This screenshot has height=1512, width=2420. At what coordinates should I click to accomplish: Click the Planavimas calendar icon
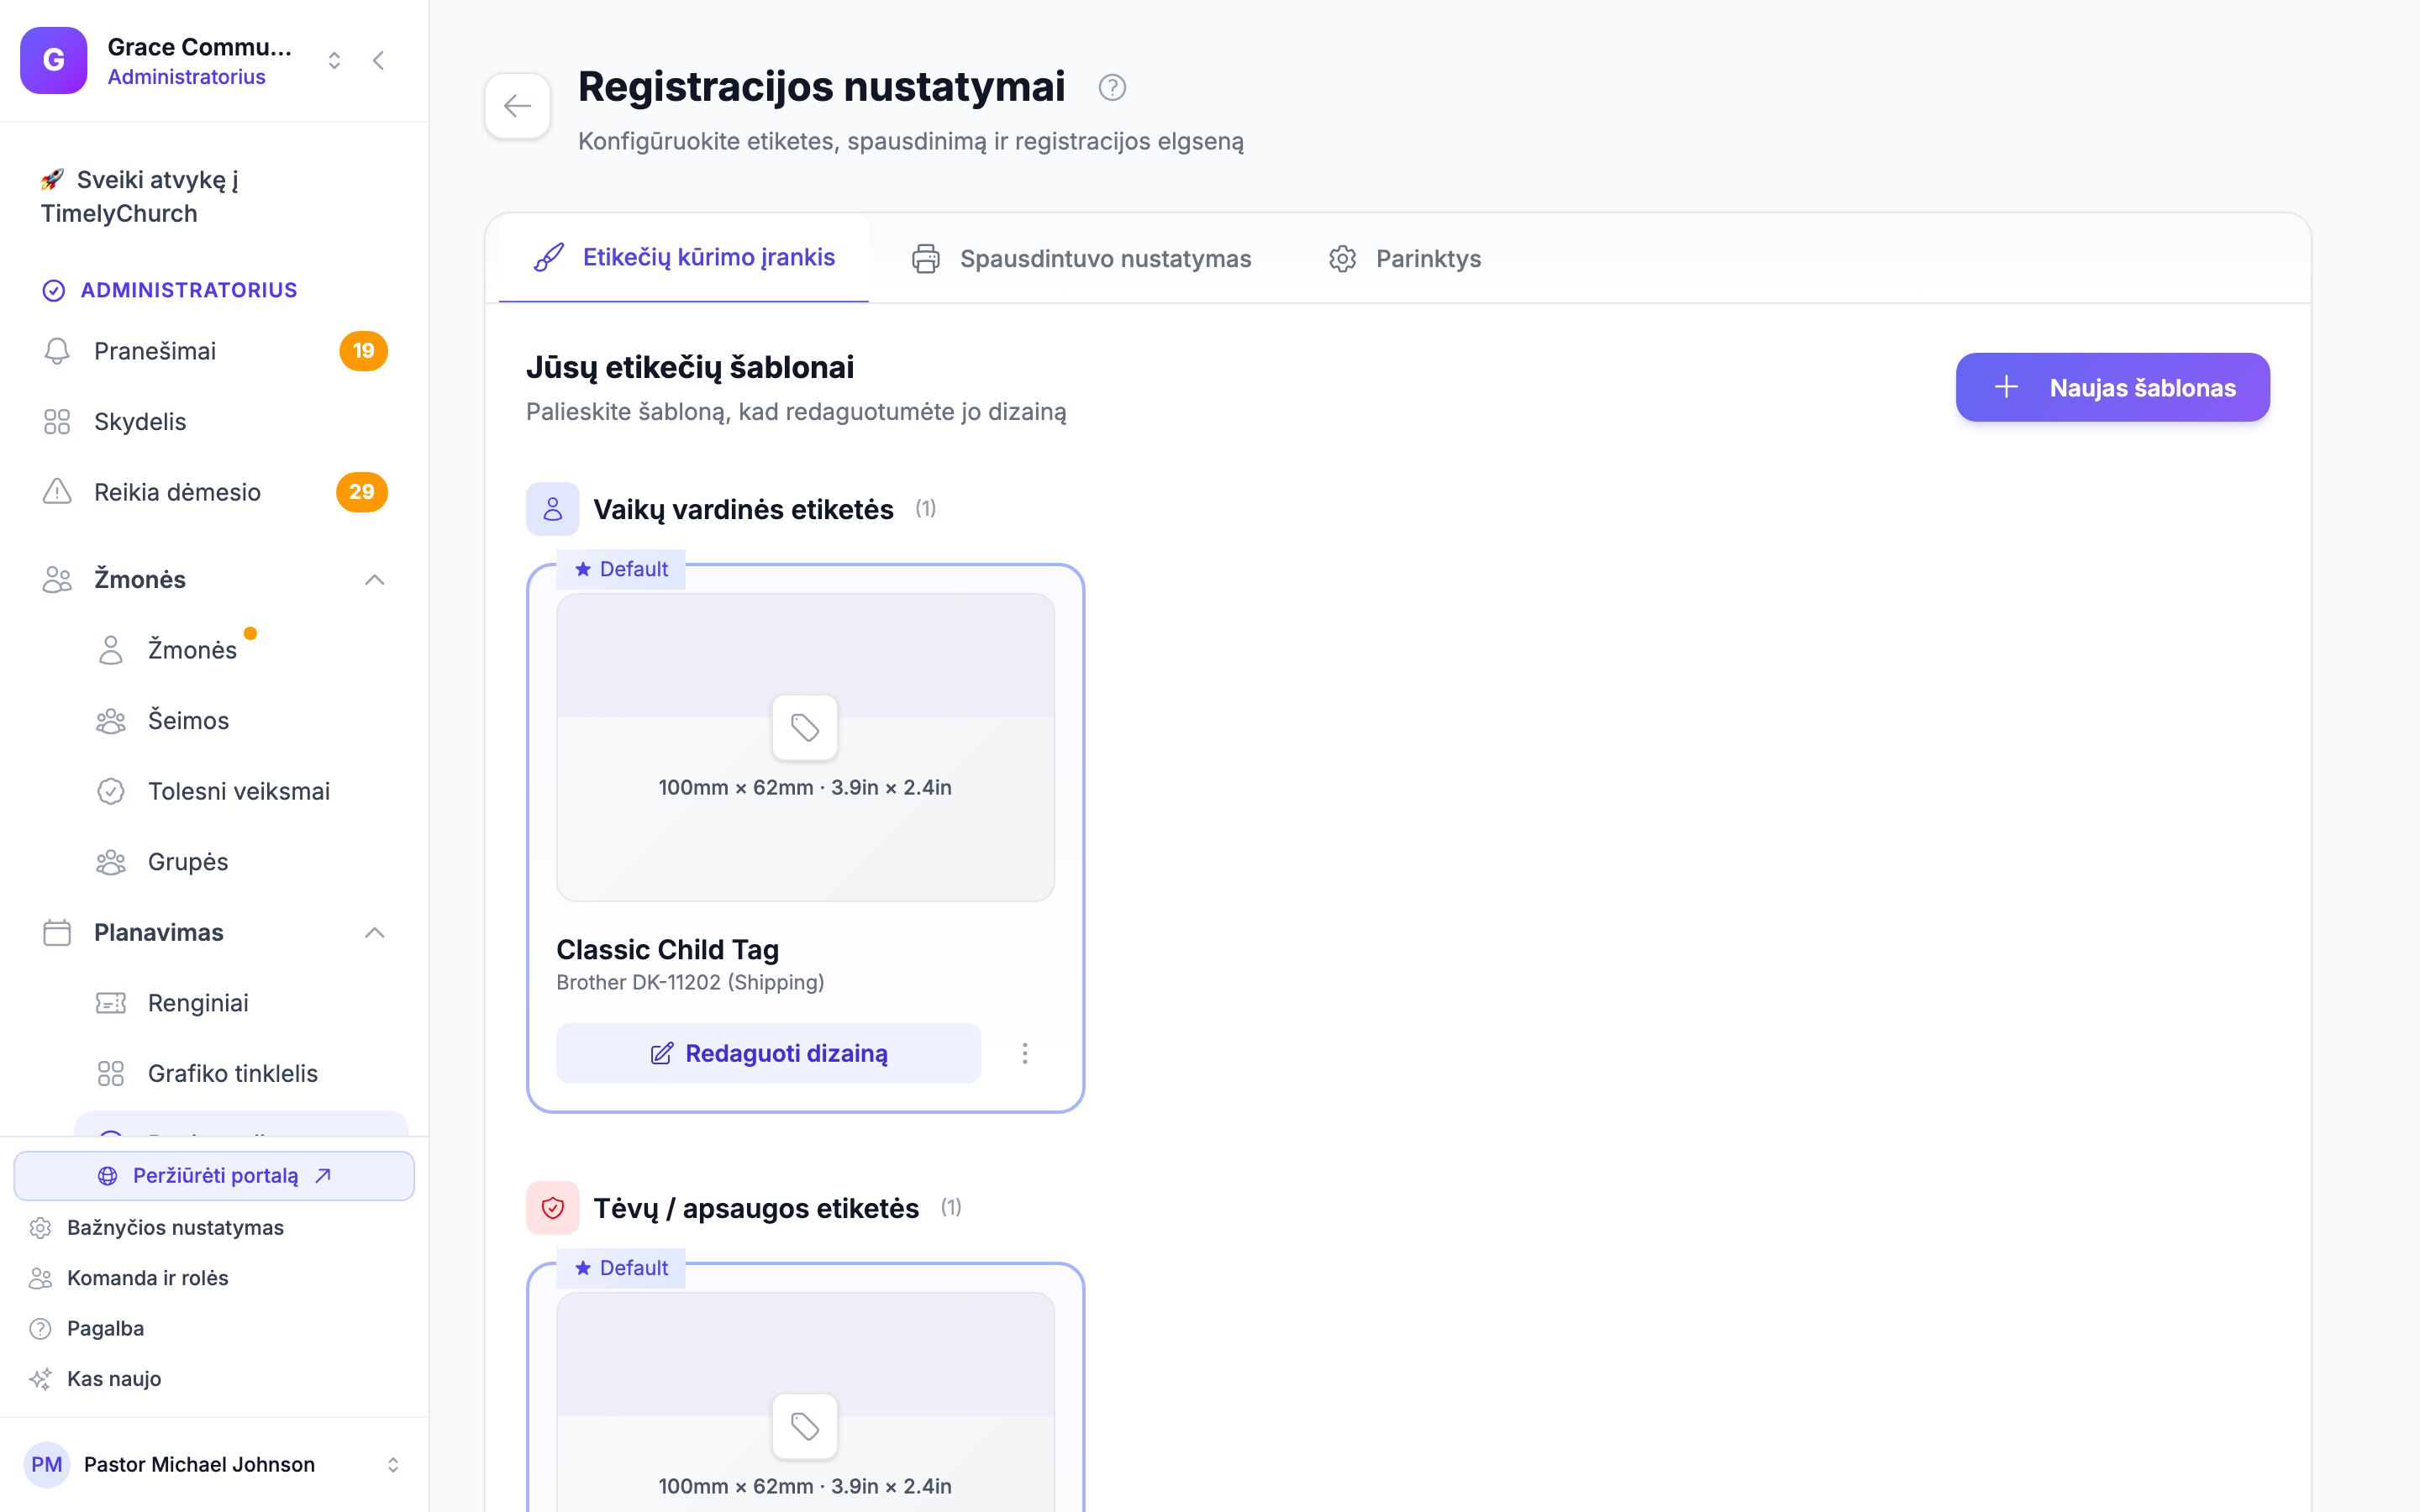(57, 933)
